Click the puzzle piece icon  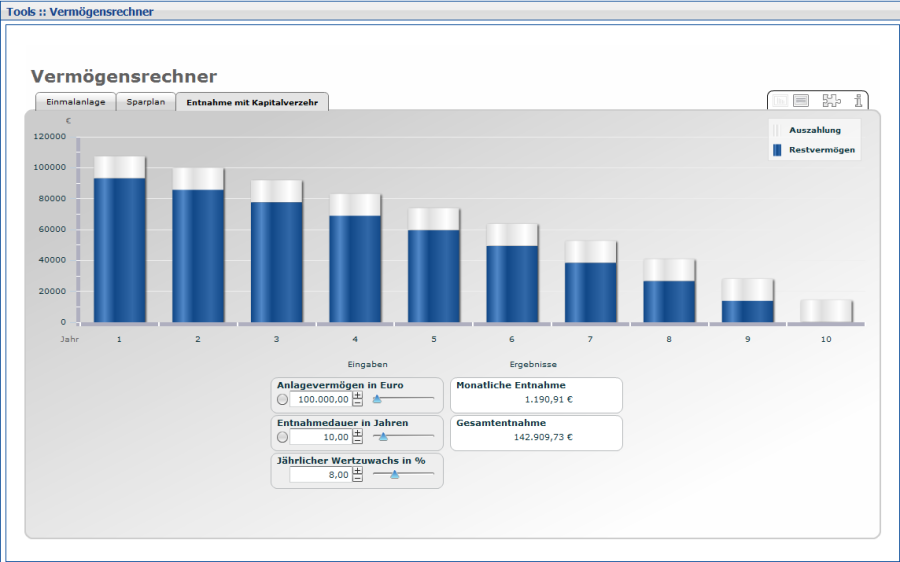pyautogui.click(x=831, y=101)
